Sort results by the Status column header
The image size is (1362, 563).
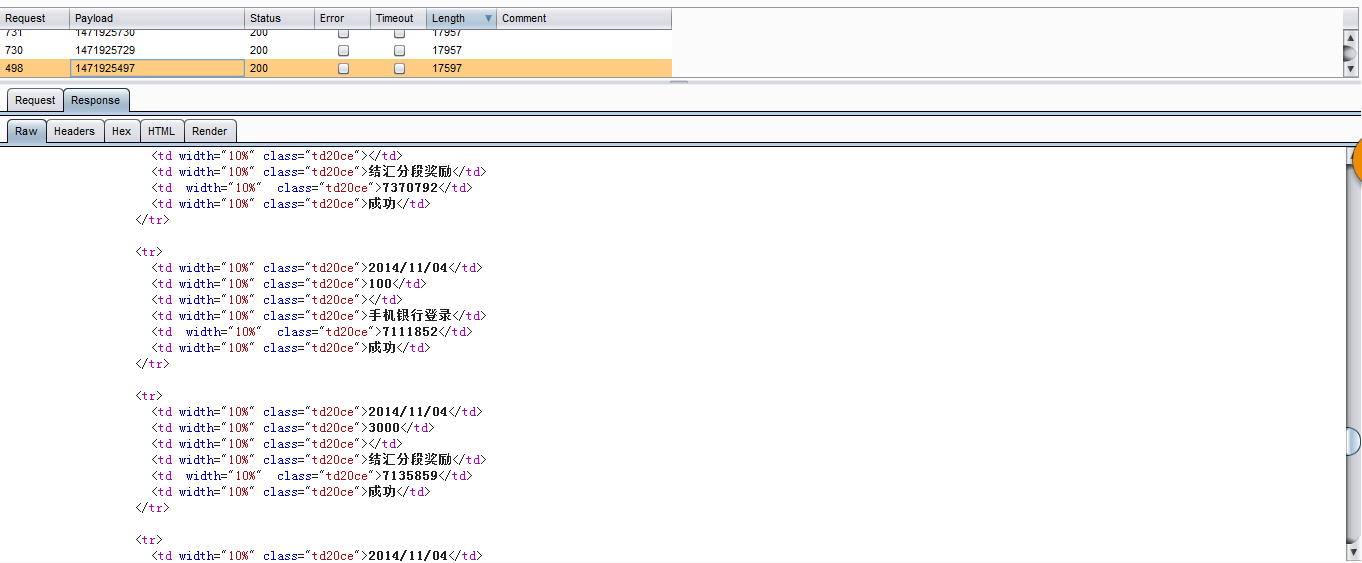tap(279, 18)
